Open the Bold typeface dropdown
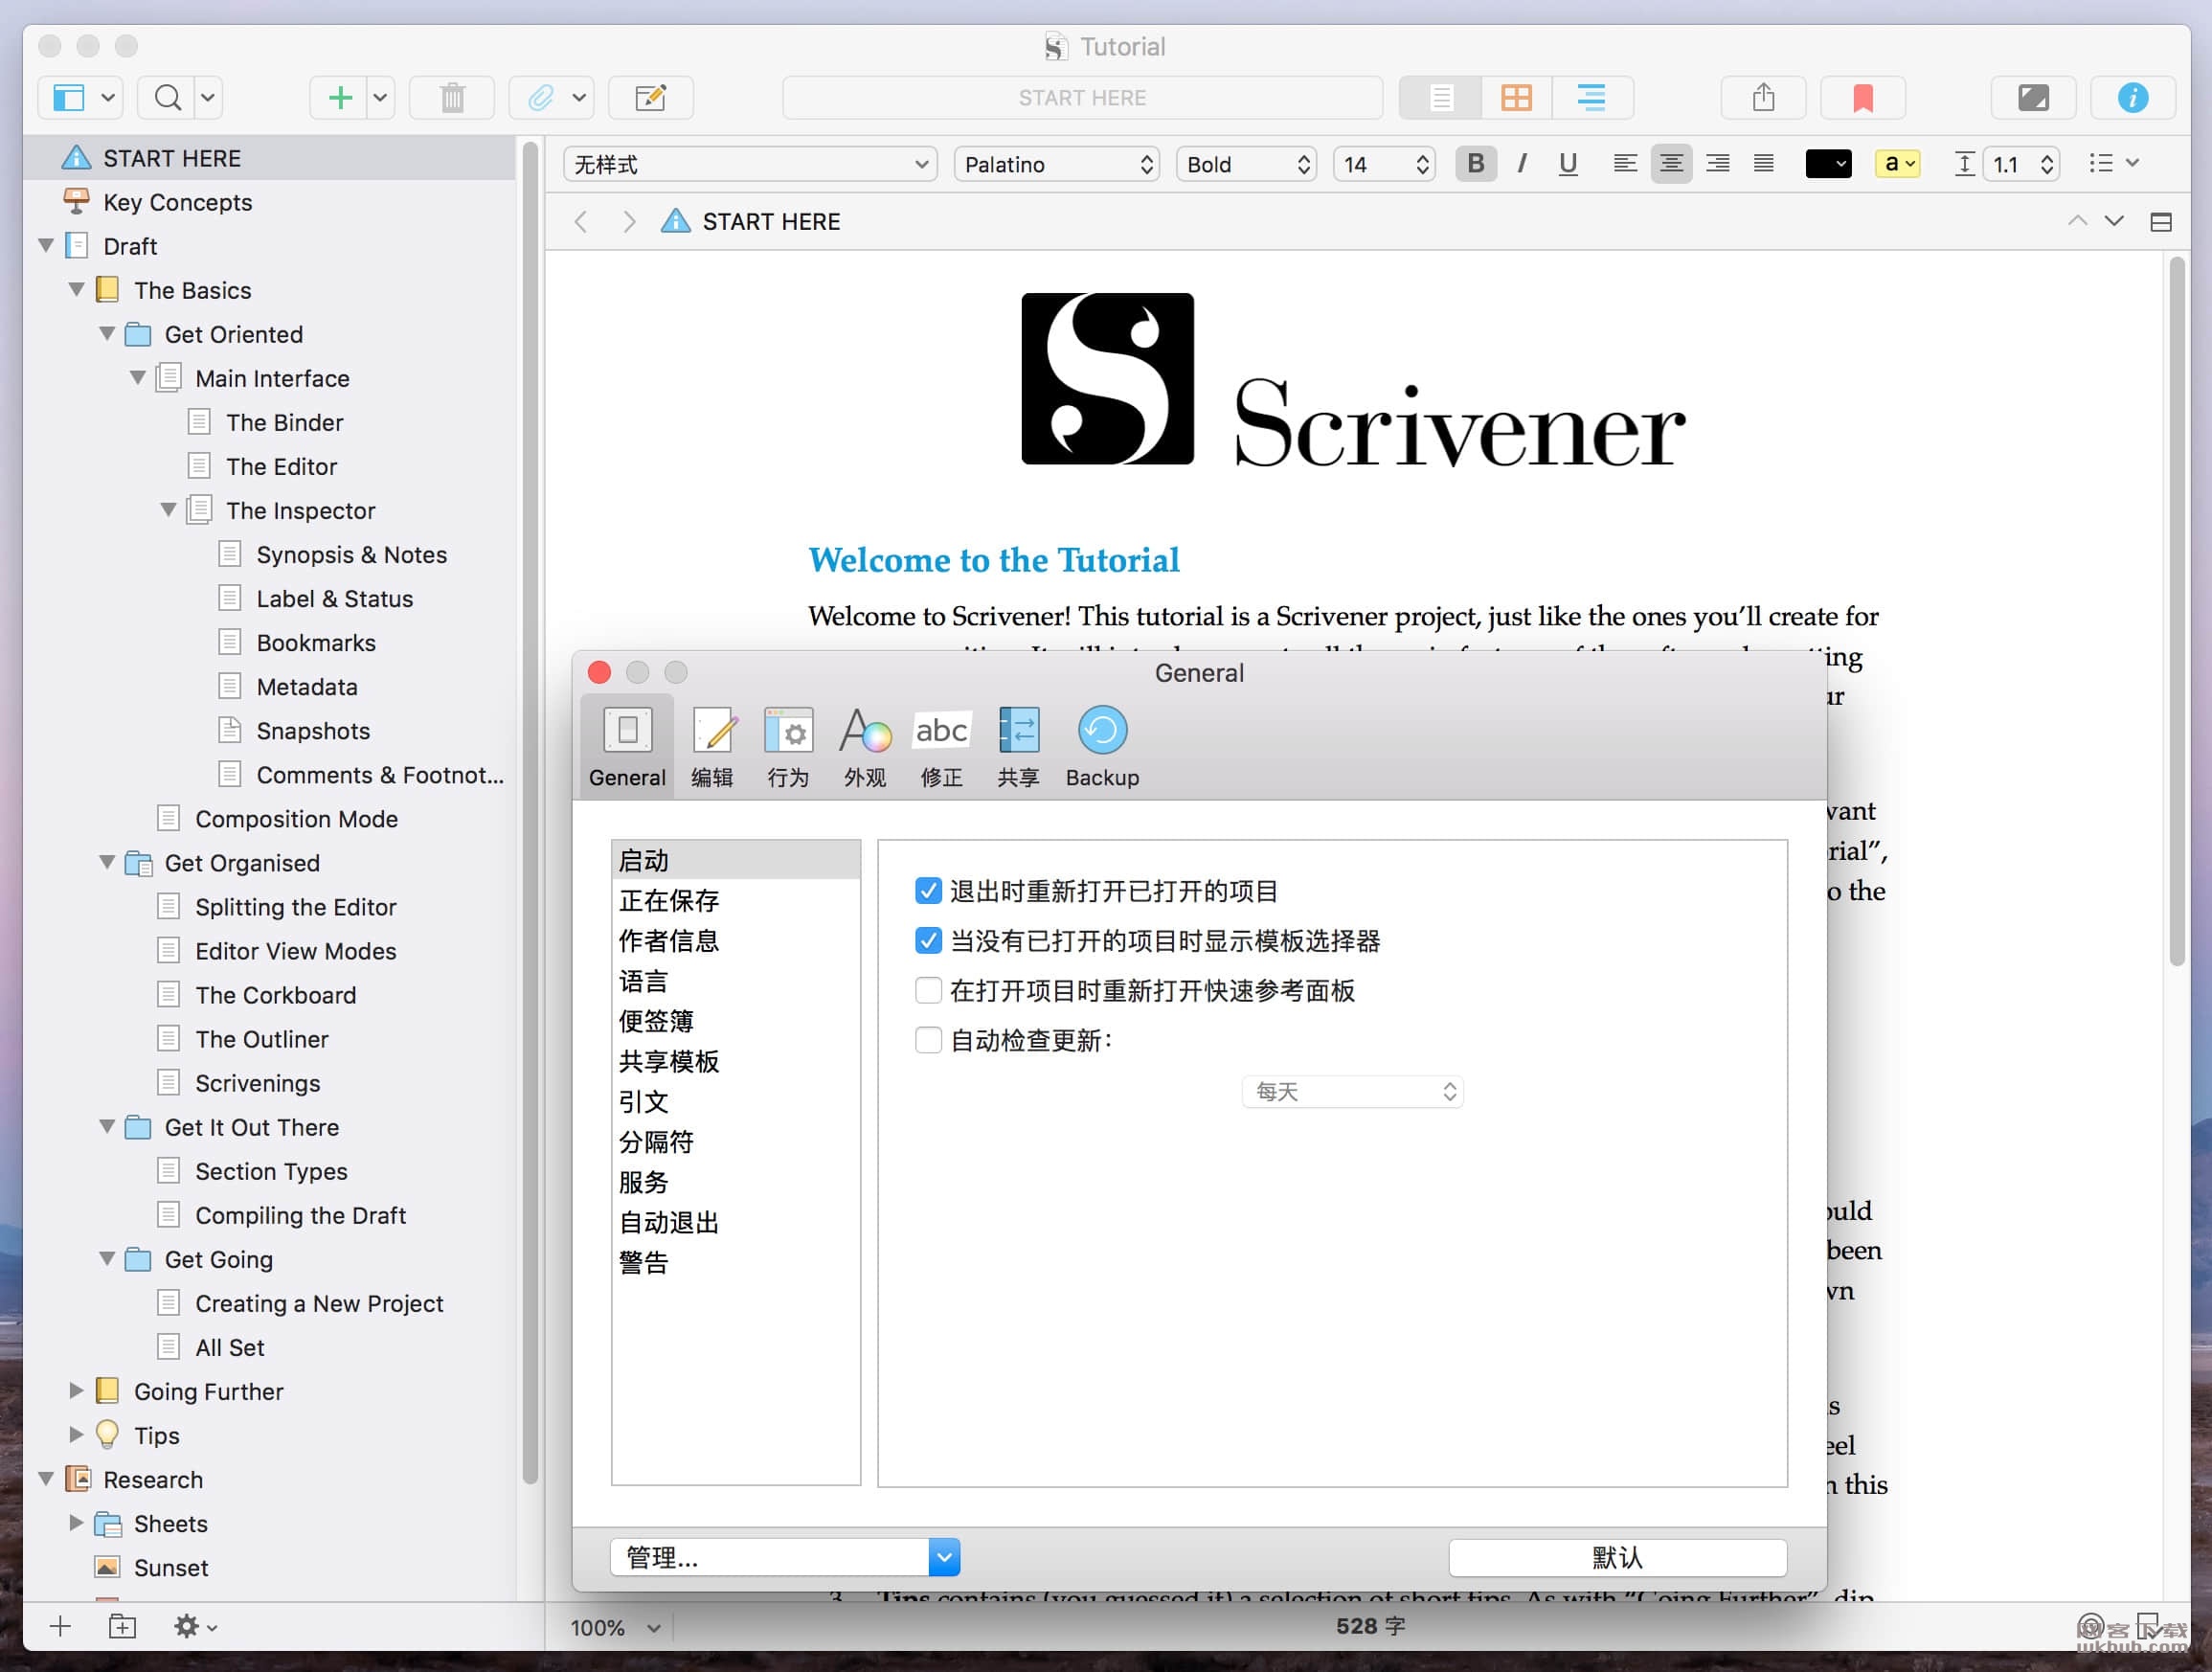2212x1672 pixels. (1246, 164)
